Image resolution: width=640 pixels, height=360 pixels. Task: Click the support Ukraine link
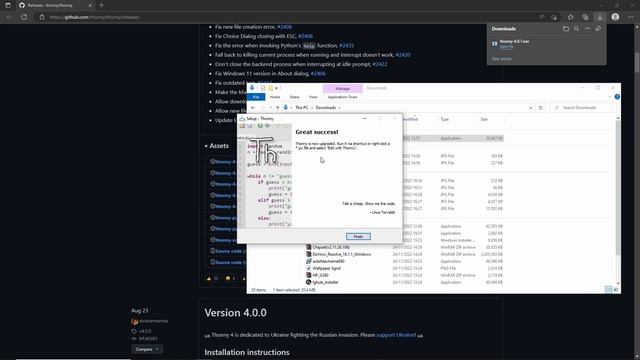pos(396,335)
